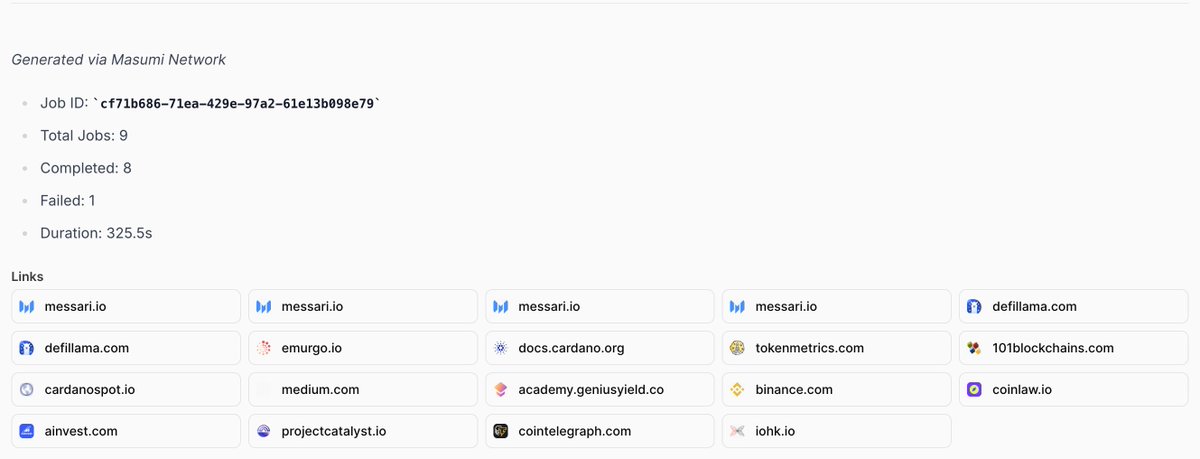Click the 'Completed: 8' line
This screenshot has width=1200, height=459.
(86, 168)
